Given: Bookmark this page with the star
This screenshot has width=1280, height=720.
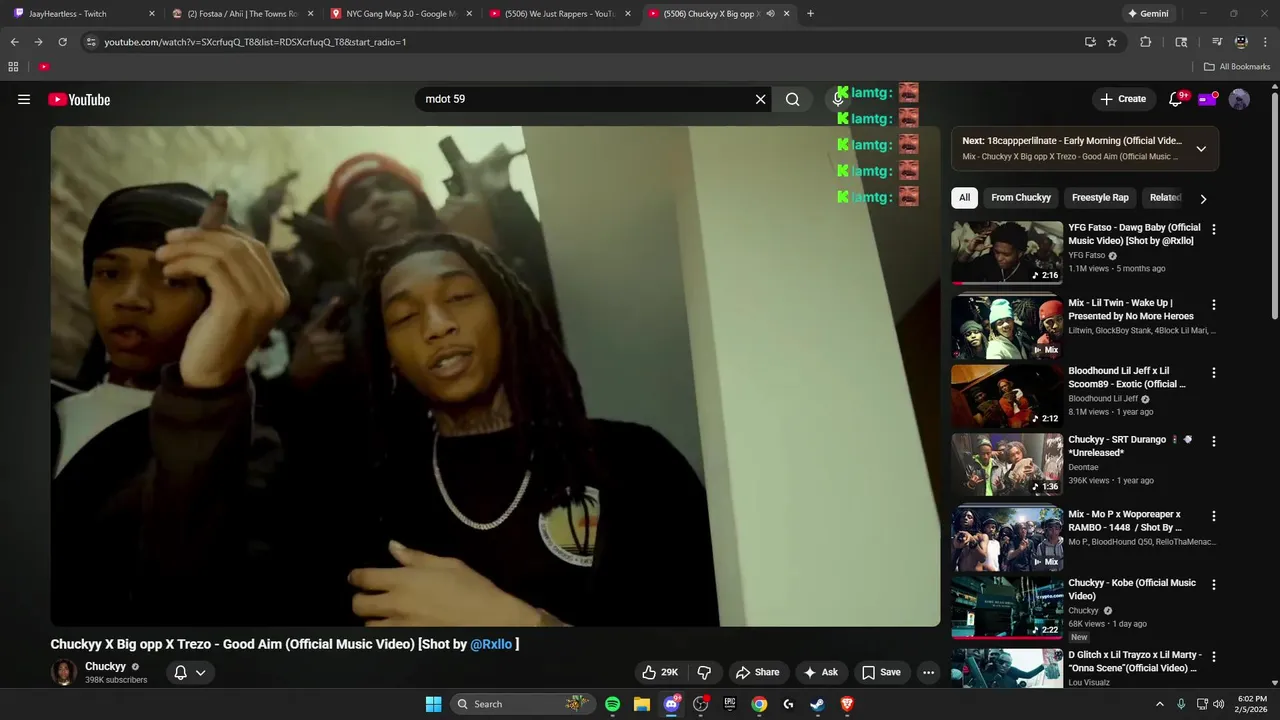Looking at the screenshot, I should click(1112, 42).
